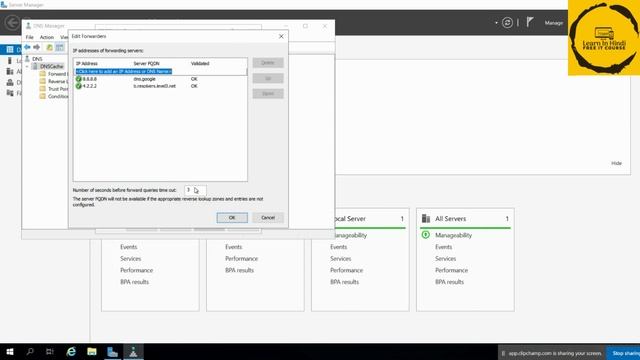Click the b.resolvers.level3.net FQDN cell
Viewport: 640px width, 360px height.
[x=155, y=86]
